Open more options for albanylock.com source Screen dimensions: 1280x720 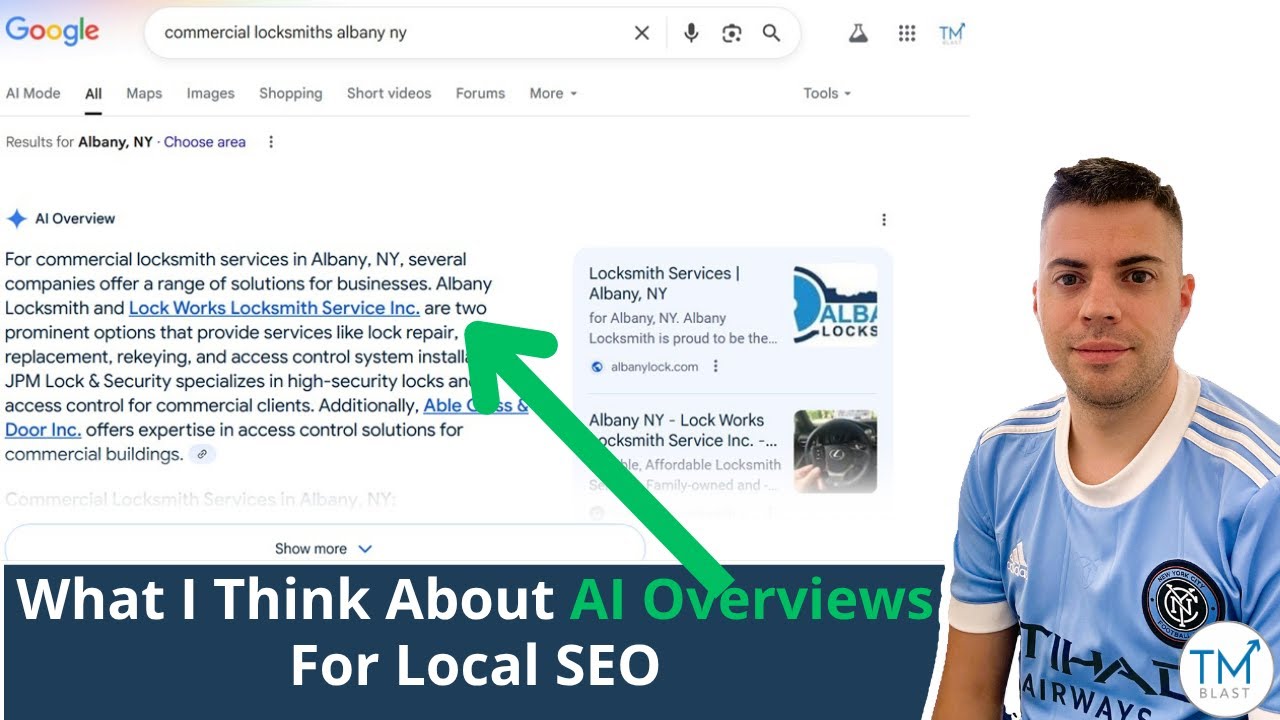click(x=715, y=367)
